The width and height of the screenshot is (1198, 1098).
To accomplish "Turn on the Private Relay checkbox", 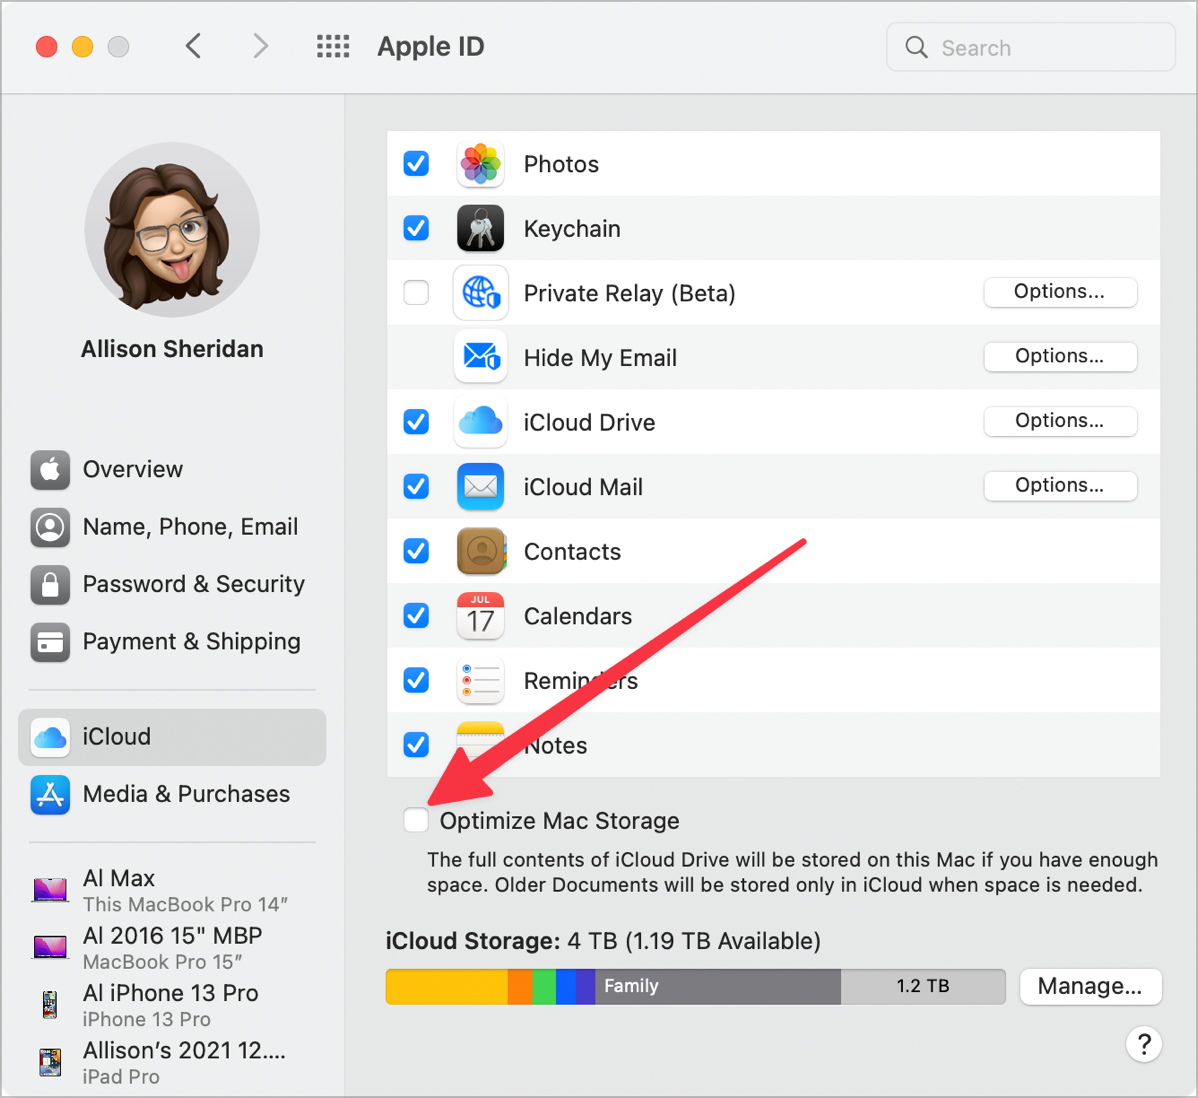I will click(416, 293).
